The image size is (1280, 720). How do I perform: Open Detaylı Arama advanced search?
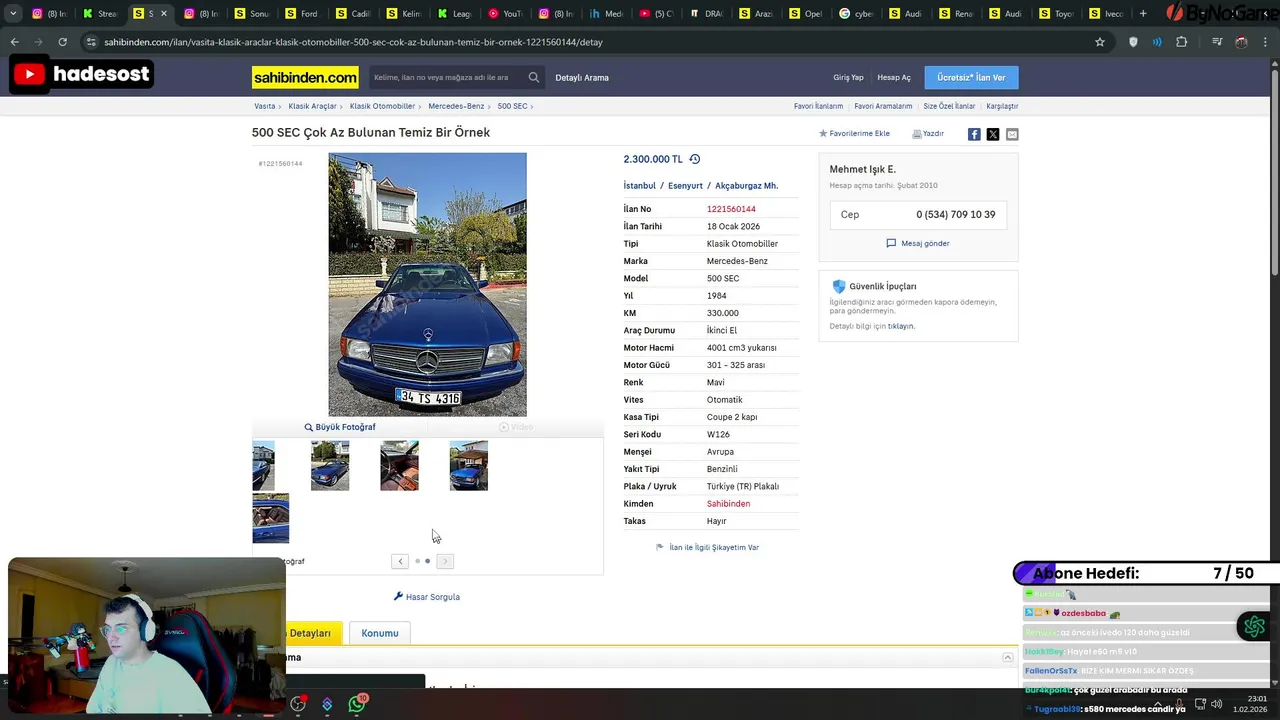click(582, 77)
